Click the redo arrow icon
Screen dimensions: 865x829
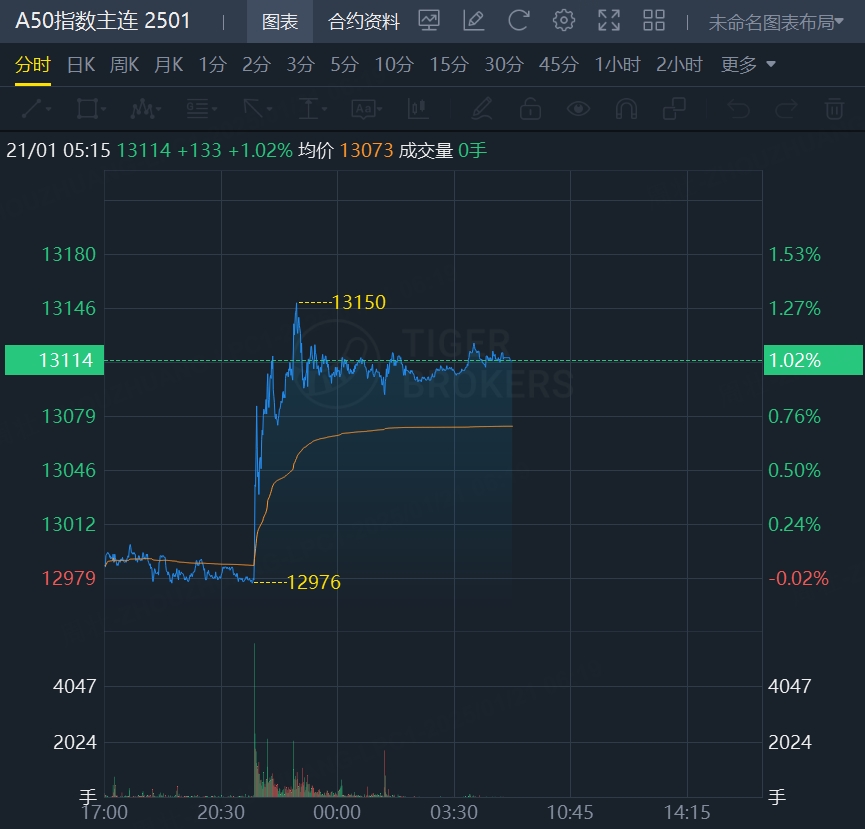(x=786, y=109)
